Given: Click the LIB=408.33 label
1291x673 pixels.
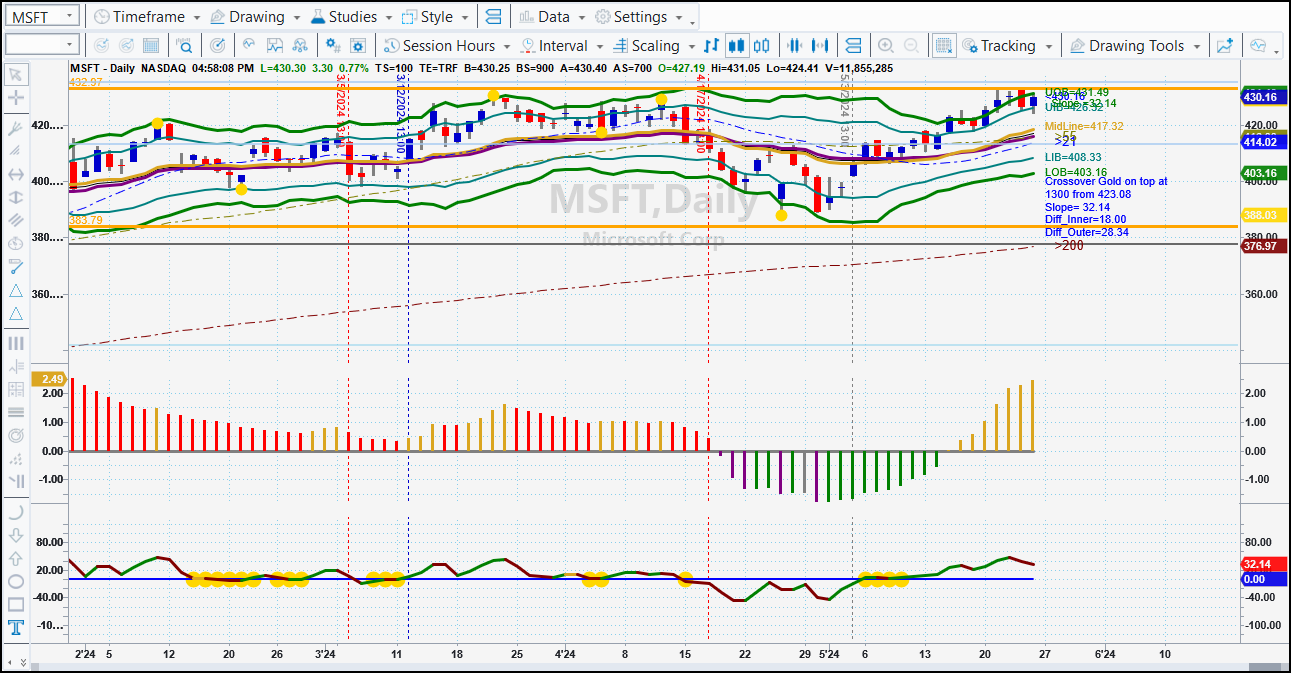Looking at the screenshot, I should pos(1073,157).
